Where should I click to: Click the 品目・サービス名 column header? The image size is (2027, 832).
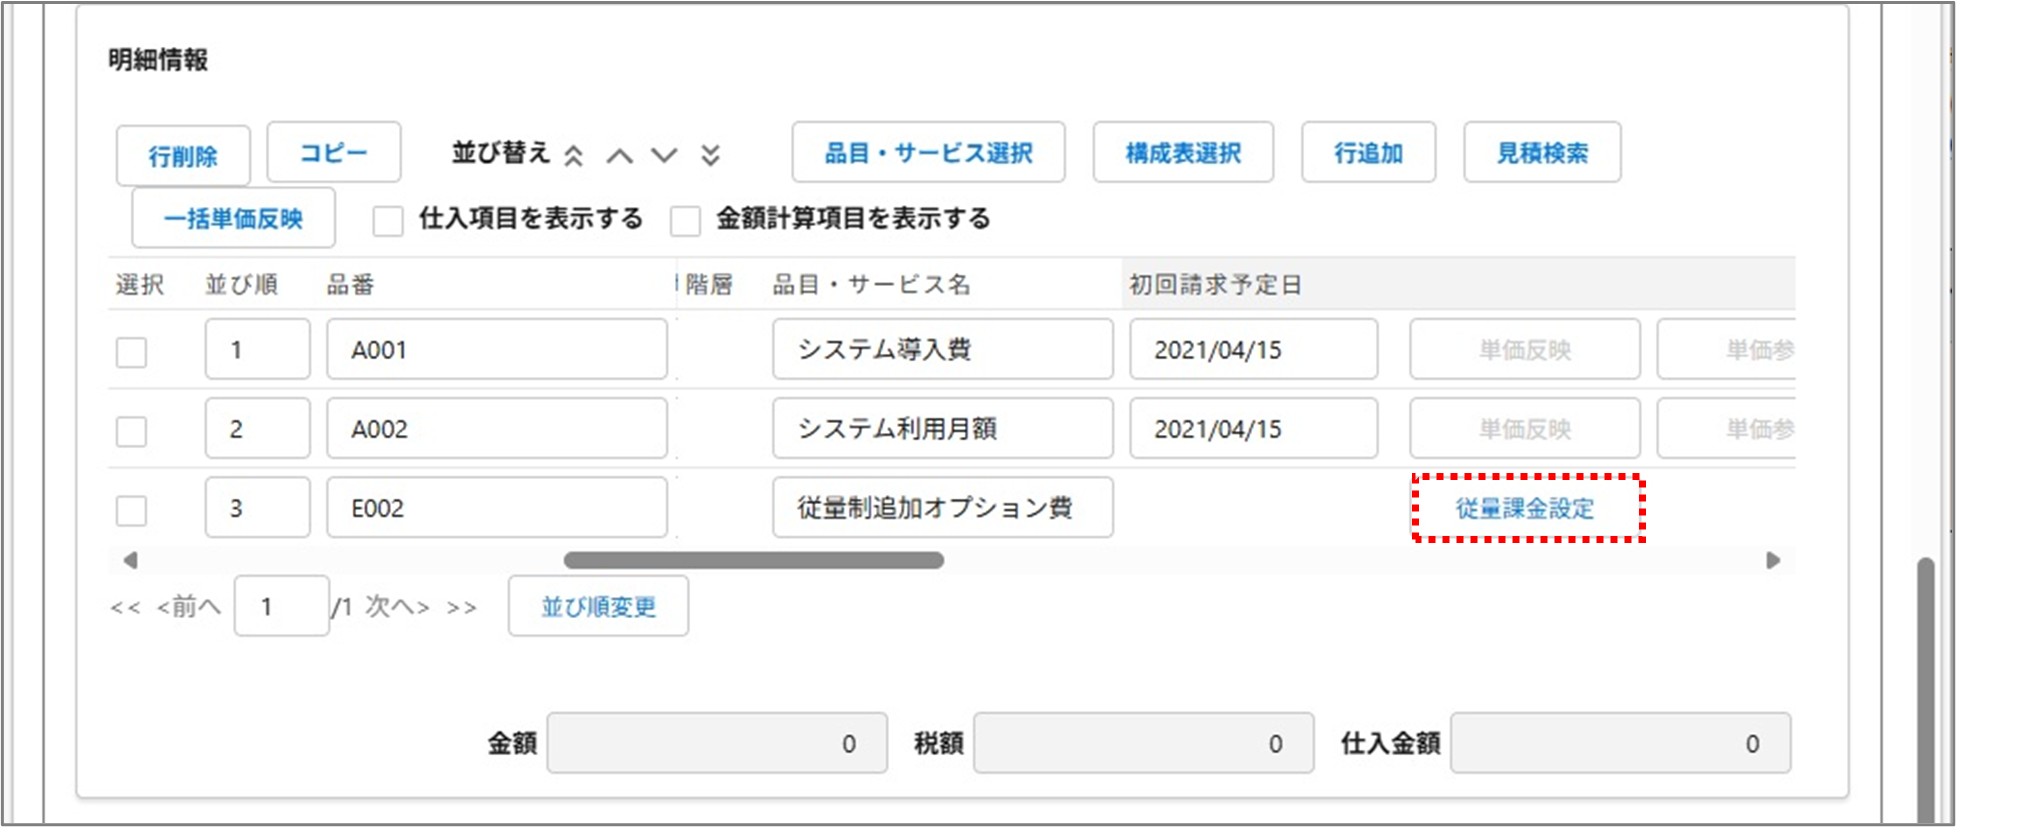coord(871,285)
